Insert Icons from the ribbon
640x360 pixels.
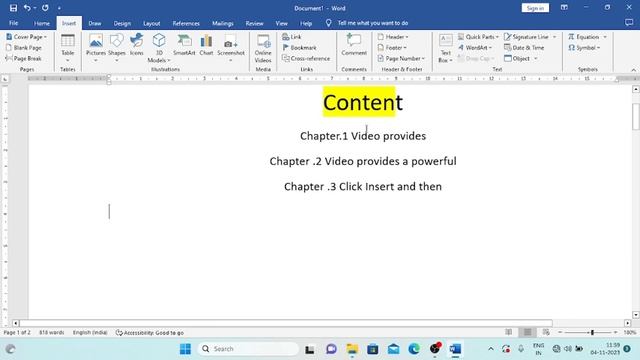click(x=136, y=45)
